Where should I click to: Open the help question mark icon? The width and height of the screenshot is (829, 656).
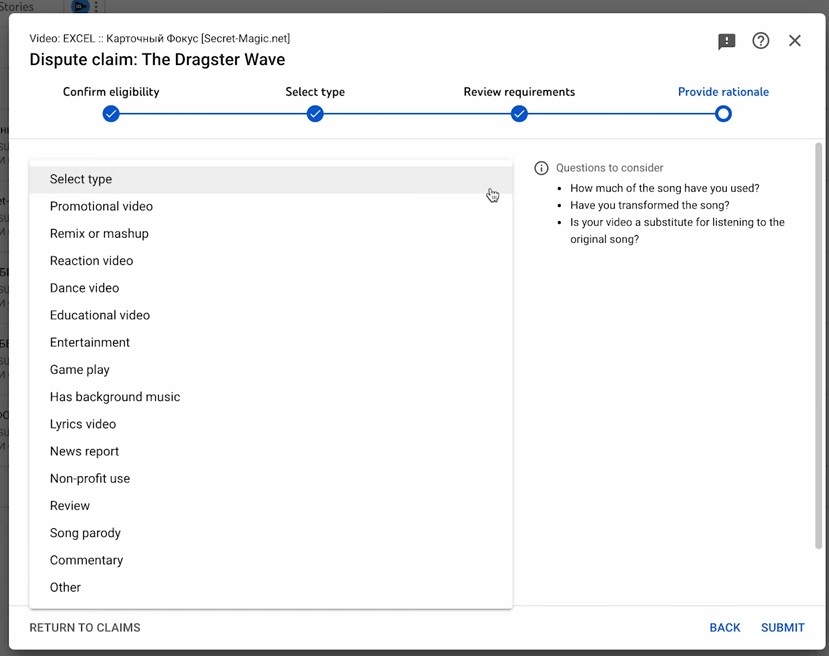760,41
